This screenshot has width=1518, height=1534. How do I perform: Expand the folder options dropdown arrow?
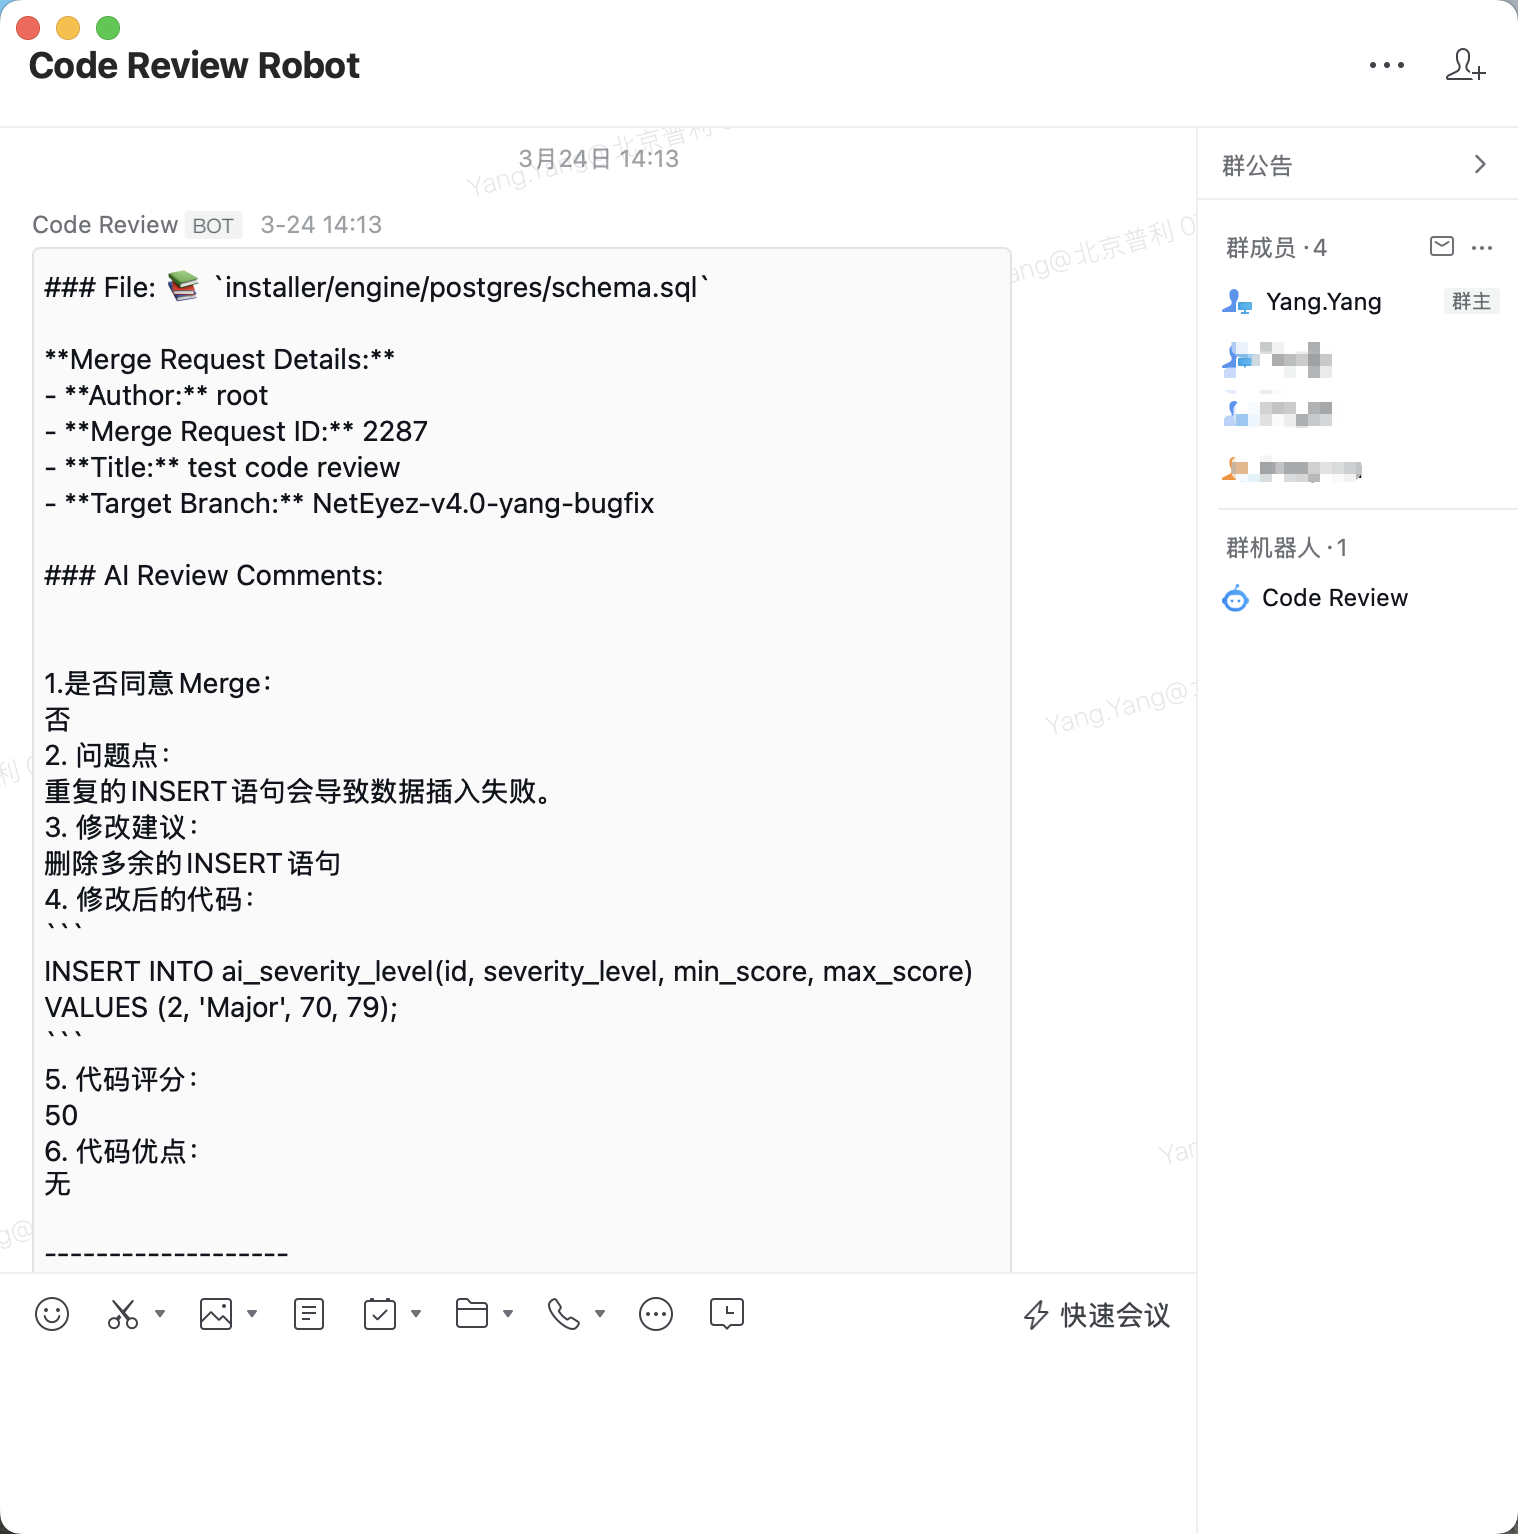(x=508, y=1313)
